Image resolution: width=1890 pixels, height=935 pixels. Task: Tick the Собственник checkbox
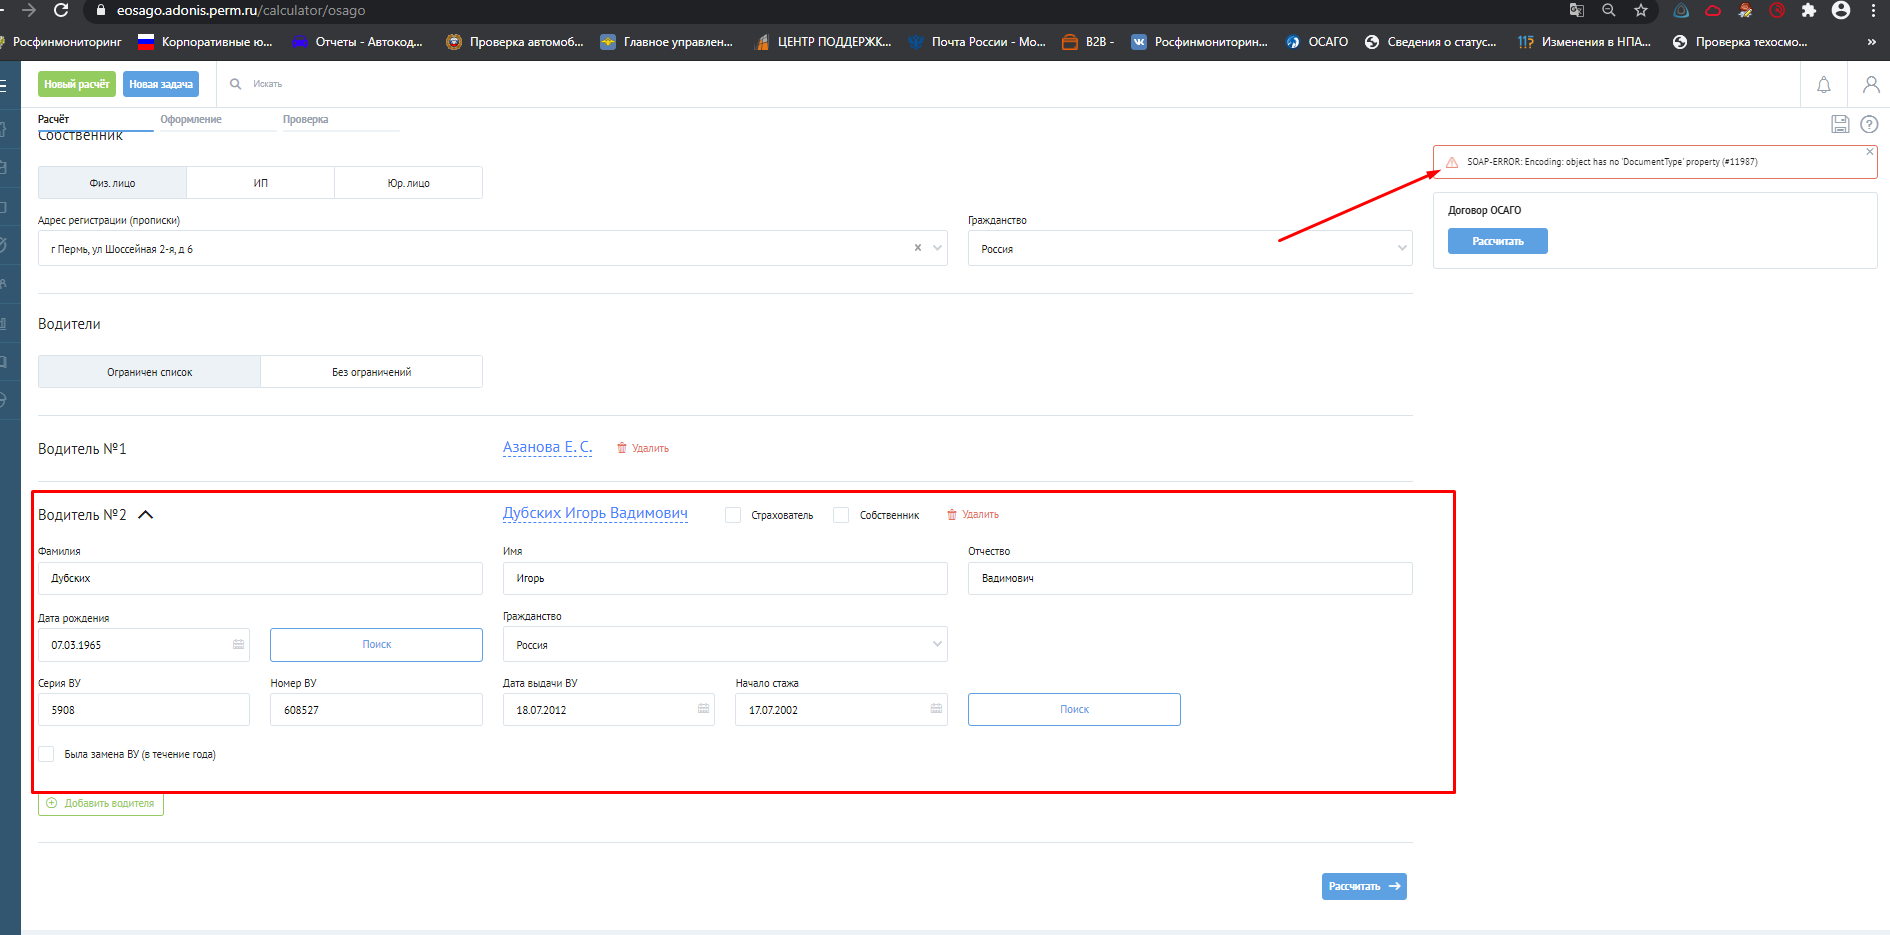(x=841, y=515)
